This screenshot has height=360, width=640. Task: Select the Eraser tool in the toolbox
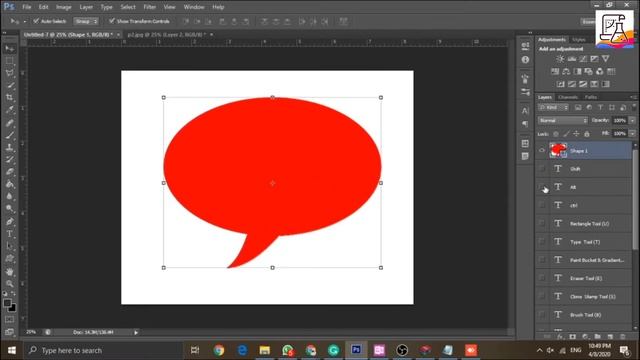click(x=9, y=172)
